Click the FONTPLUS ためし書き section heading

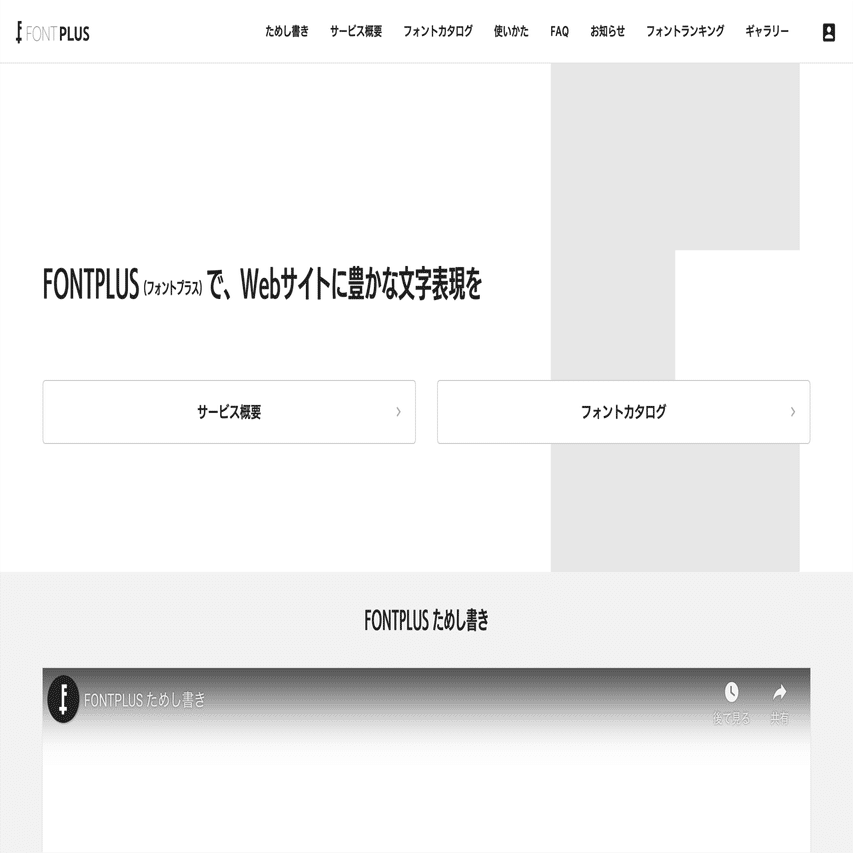pos(426,620)
